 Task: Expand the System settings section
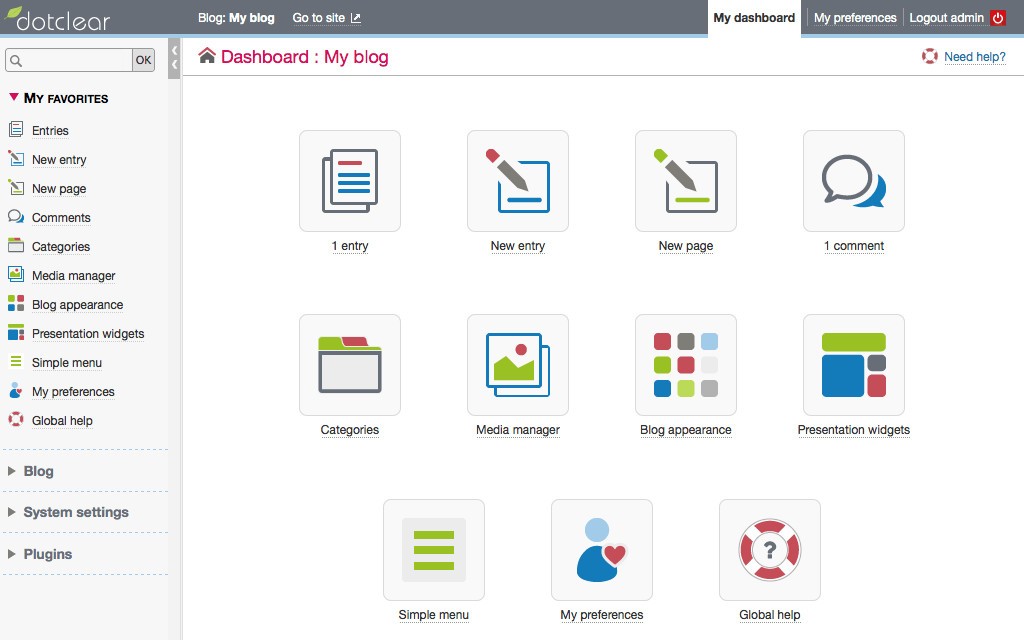(75, 512)
